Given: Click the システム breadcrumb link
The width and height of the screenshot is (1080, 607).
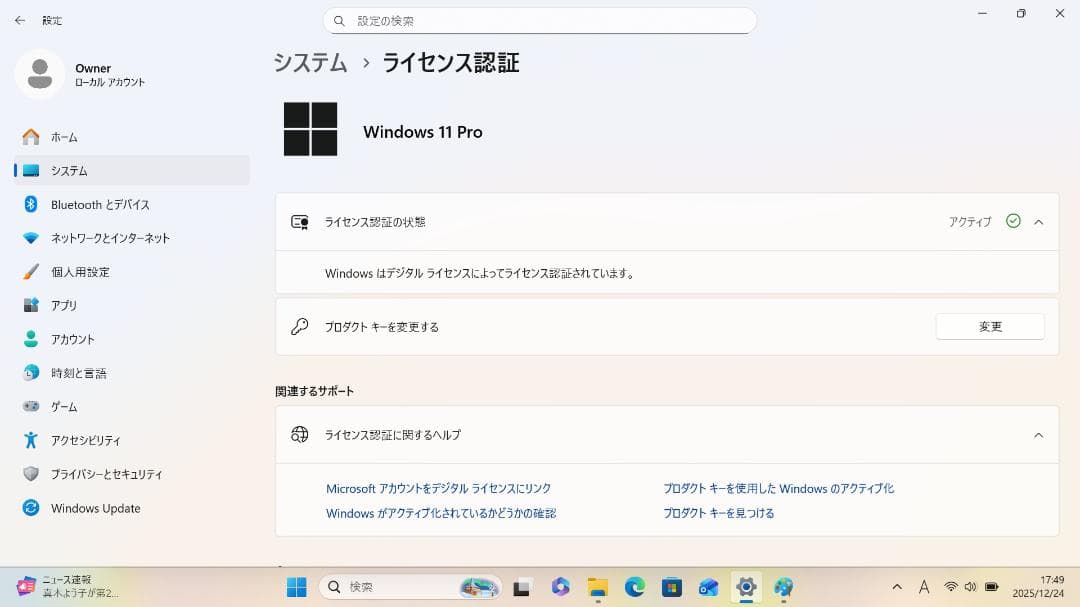Looking at the screenshot, I should coord(311,63).
